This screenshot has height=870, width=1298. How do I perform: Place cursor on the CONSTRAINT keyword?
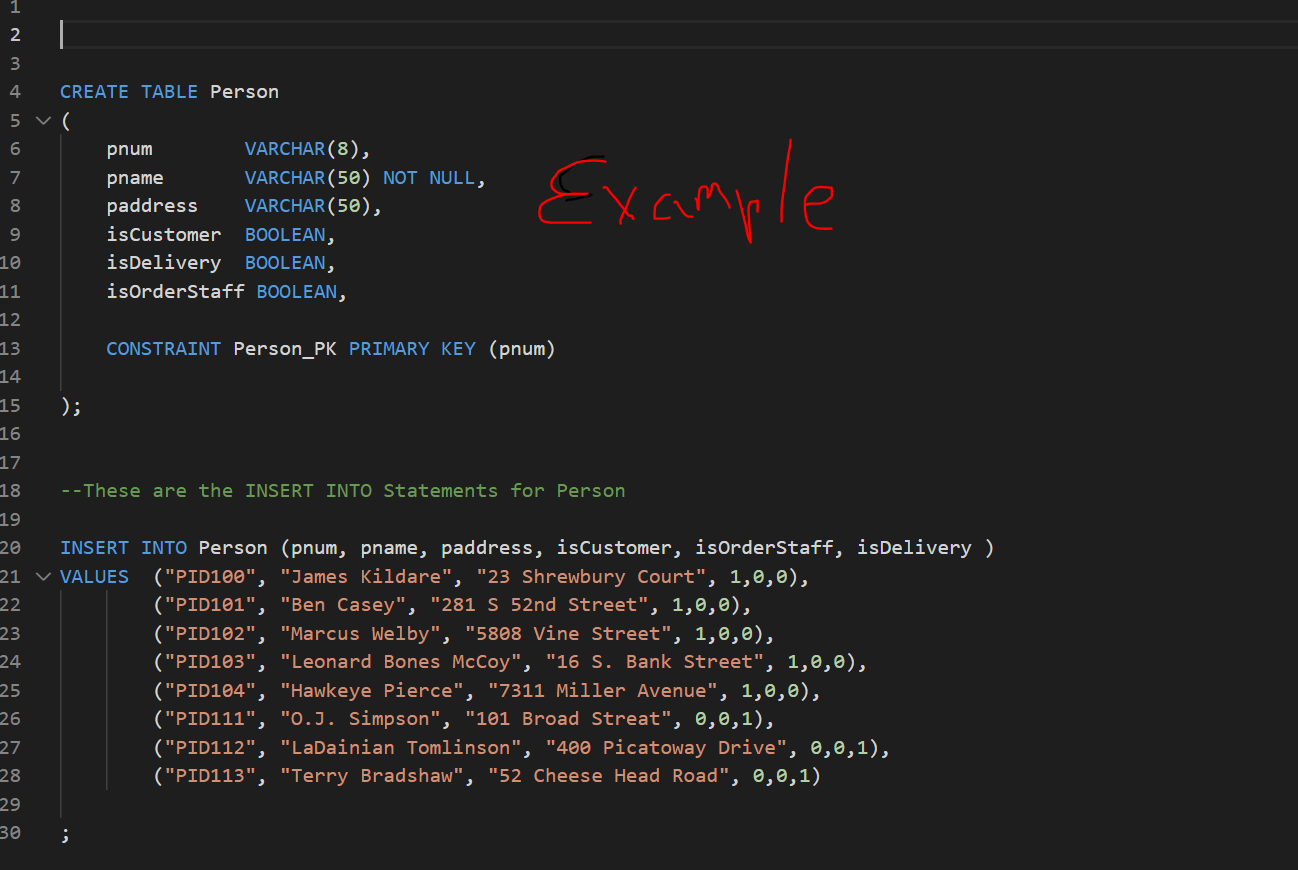pos(163,348)
